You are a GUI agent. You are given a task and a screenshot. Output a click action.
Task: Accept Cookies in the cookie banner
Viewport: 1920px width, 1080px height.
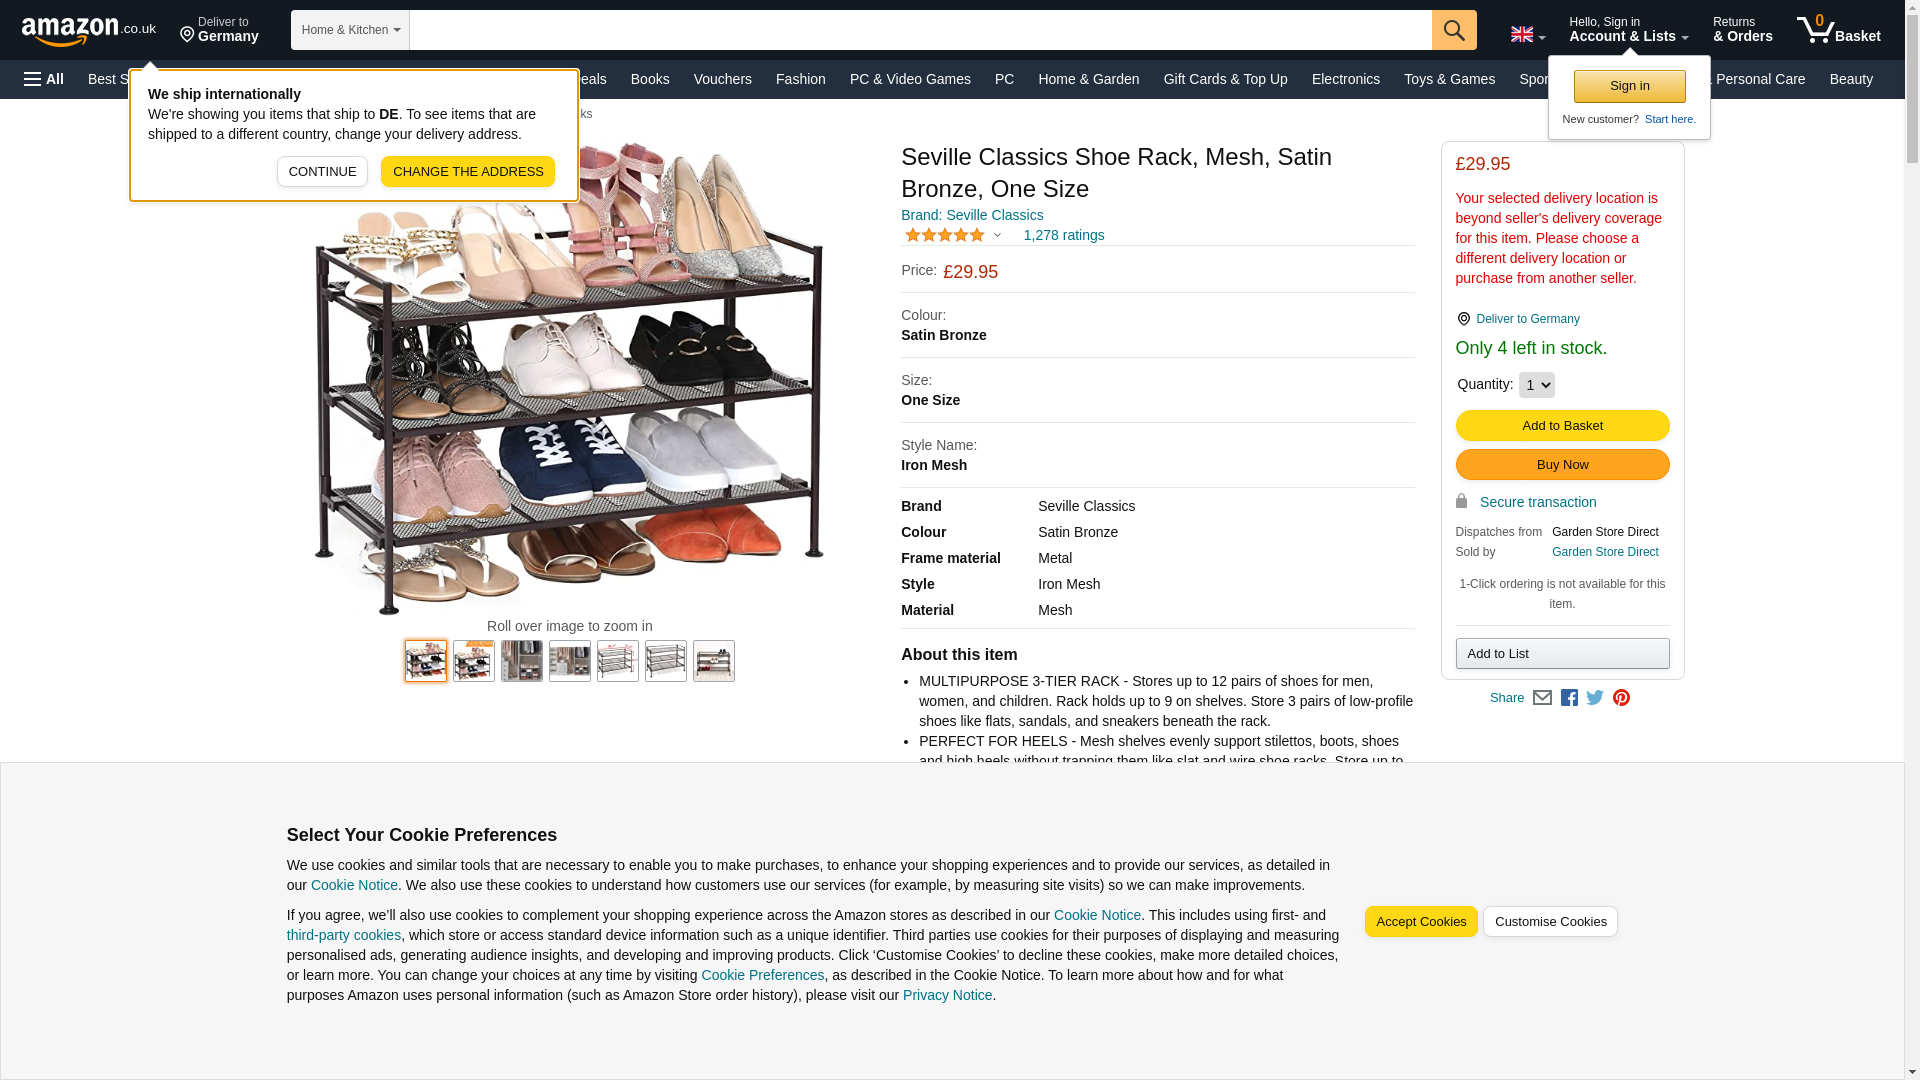pos(1421,922)
